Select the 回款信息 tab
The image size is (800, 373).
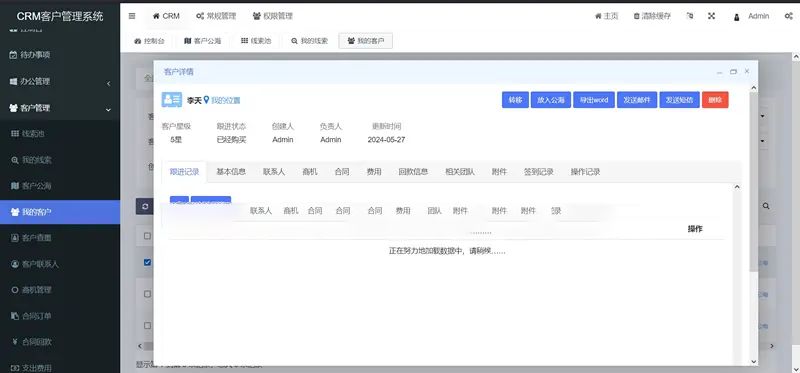click(413, 172)
